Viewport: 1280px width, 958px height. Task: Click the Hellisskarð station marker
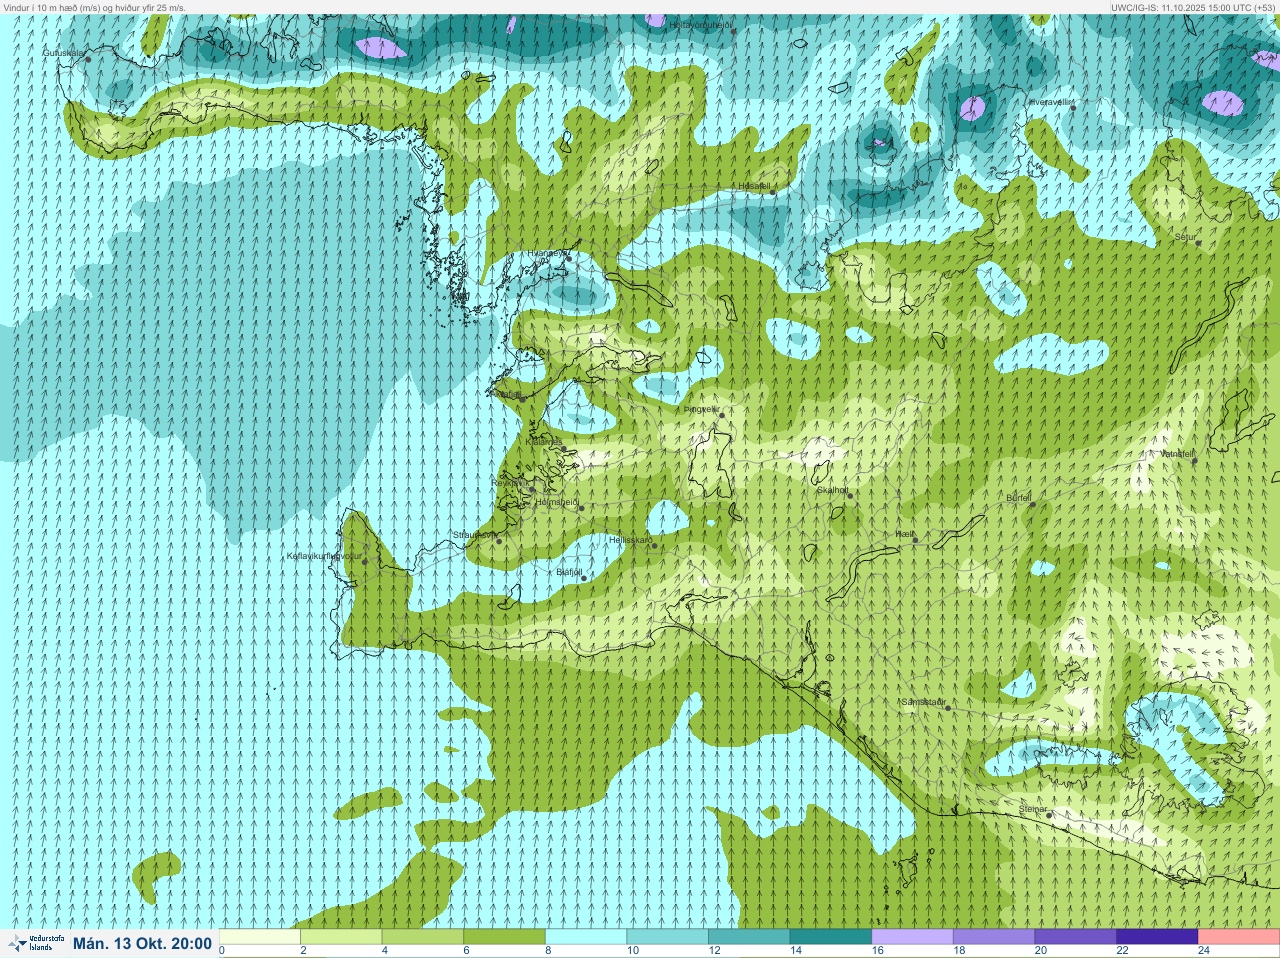[654, 545]
